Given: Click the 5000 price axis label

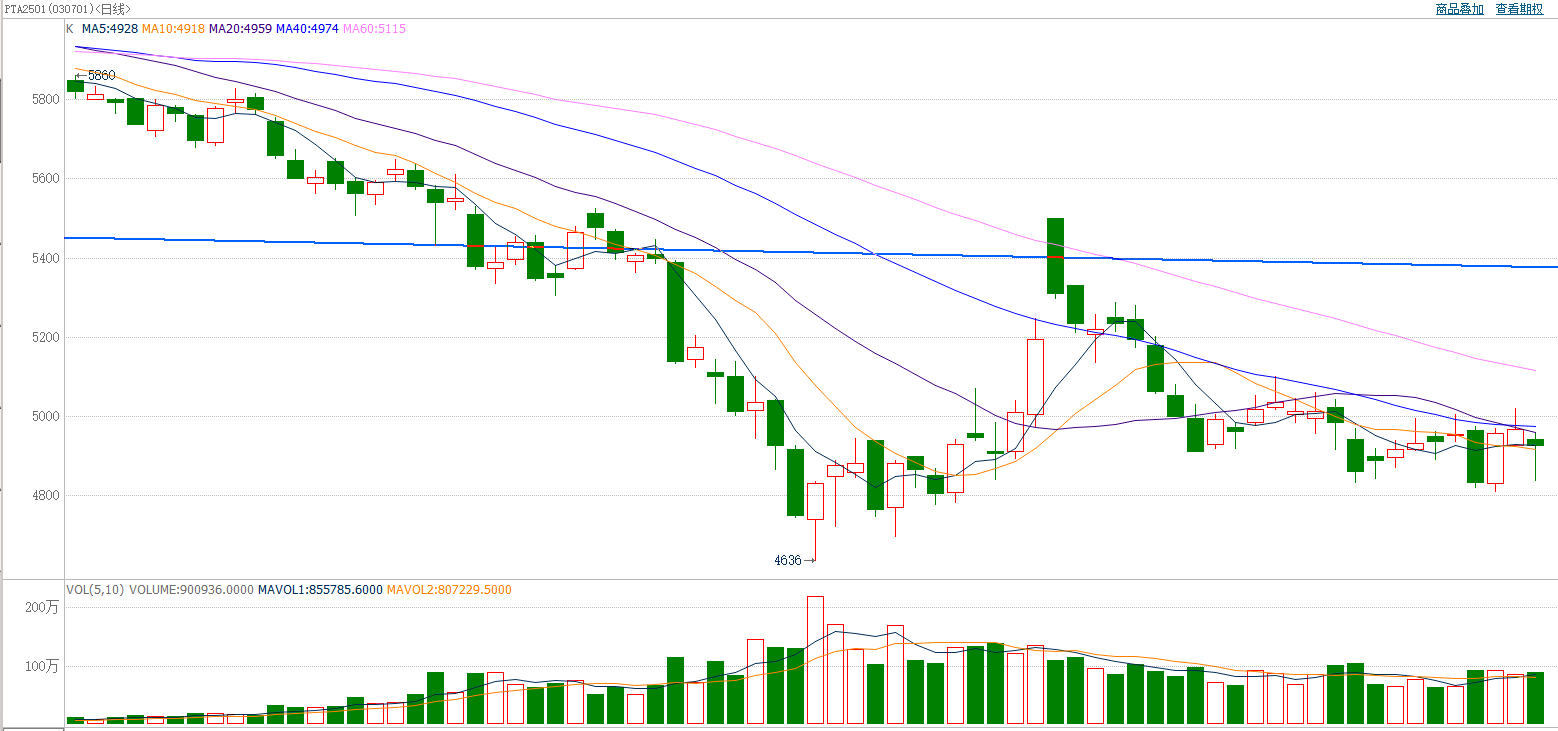Looking at the screenshot, I should [x=46, y=416].
